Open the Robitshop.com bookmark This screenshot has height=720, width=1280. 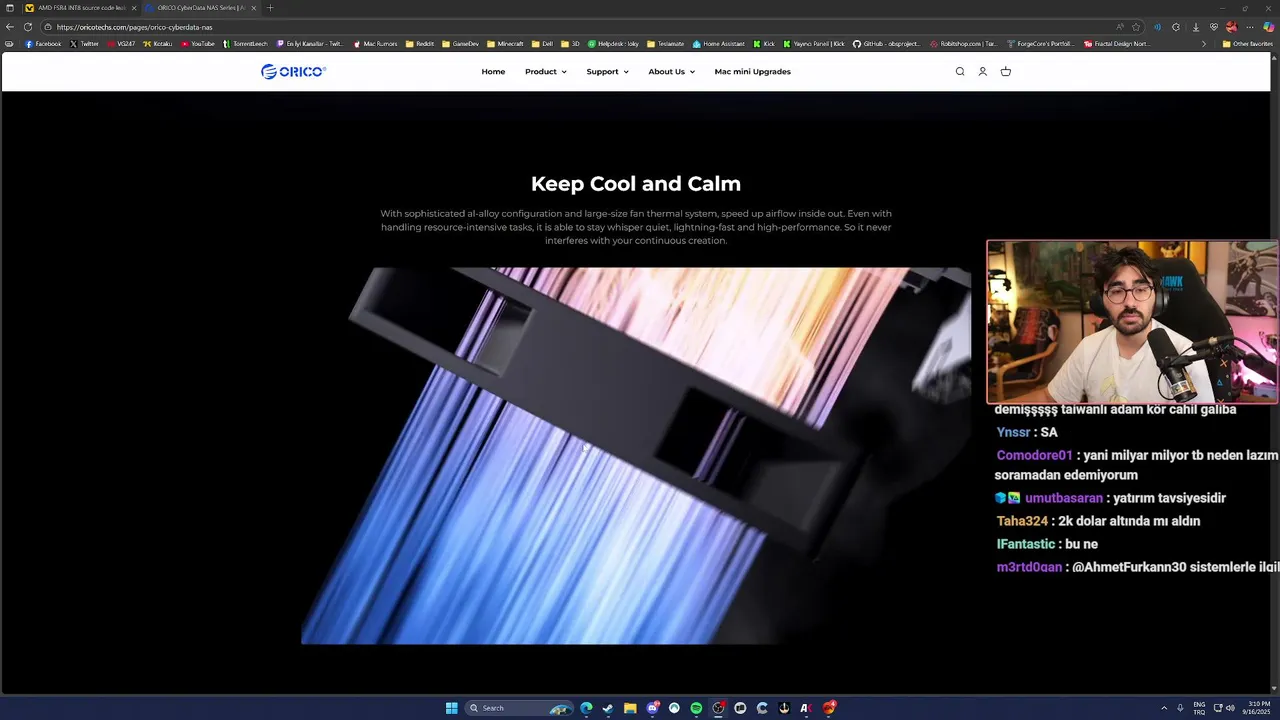point(963,44)
